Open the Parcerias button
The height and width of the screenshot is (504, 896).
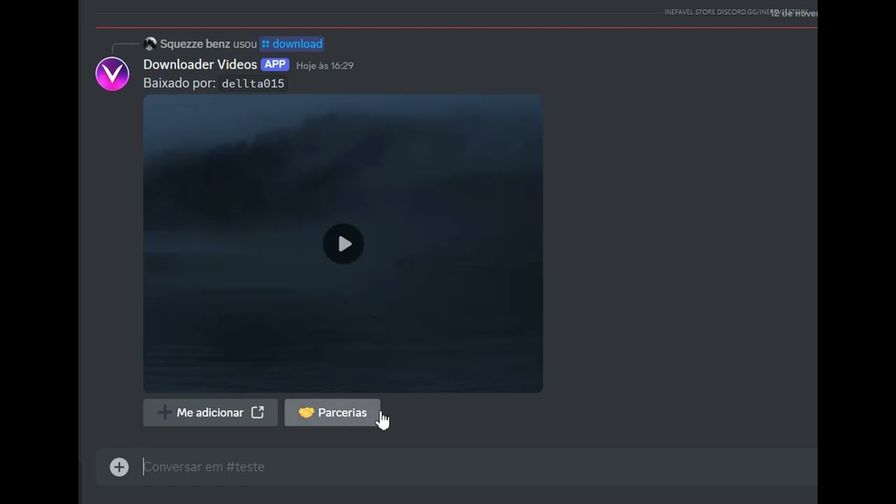coord(332,412)
